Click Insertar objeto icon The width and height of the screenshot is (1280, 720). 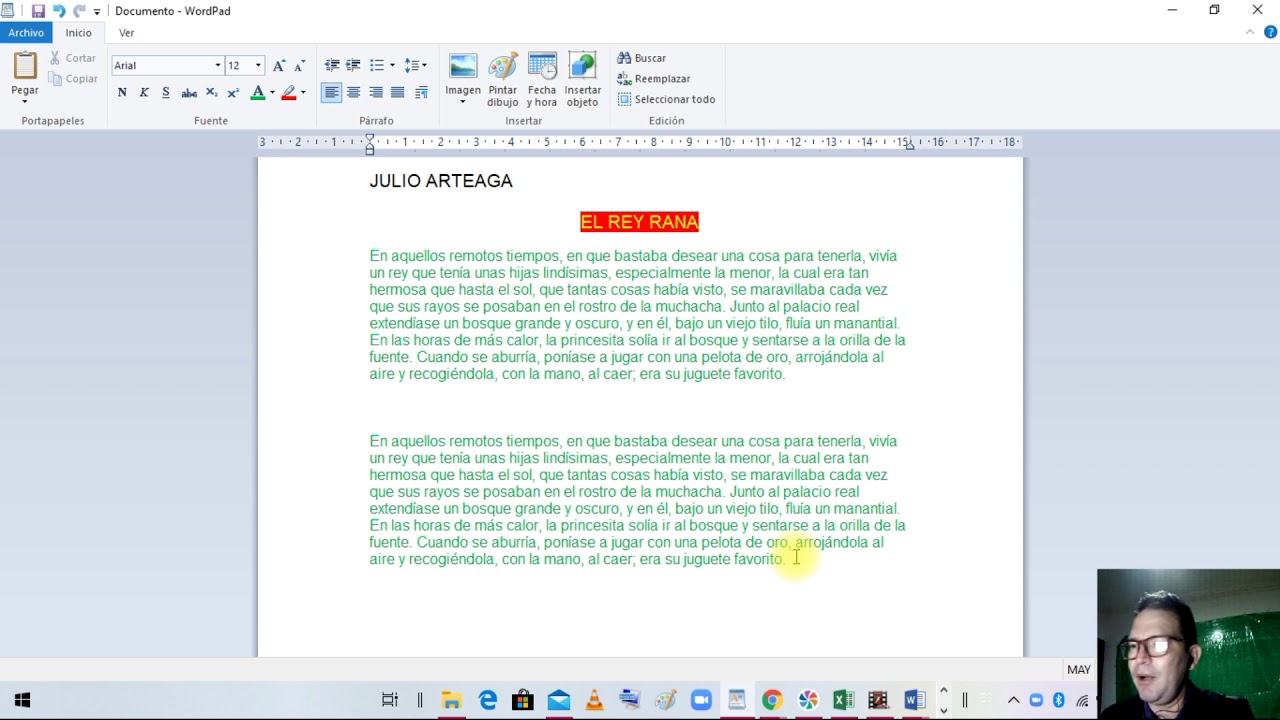pyautogui.click(x=582, y=66)
